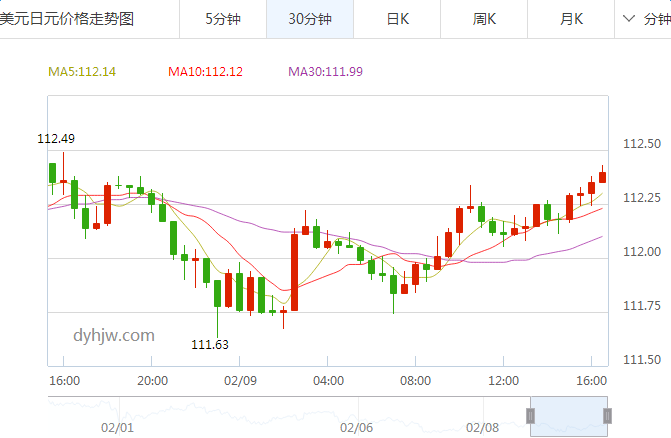Click the highlighted range selection window

(569, 416)
